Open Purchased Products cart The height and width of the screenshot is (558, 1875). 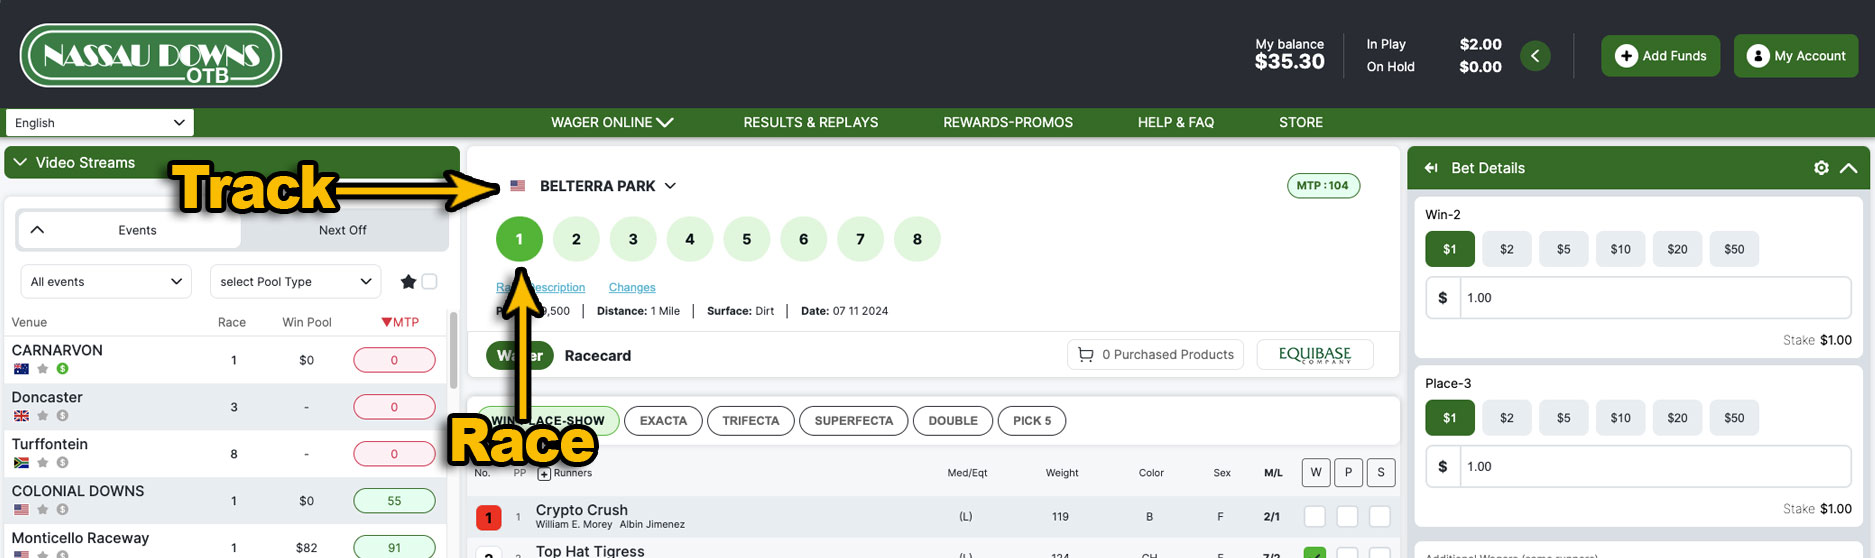point(1156,355)
